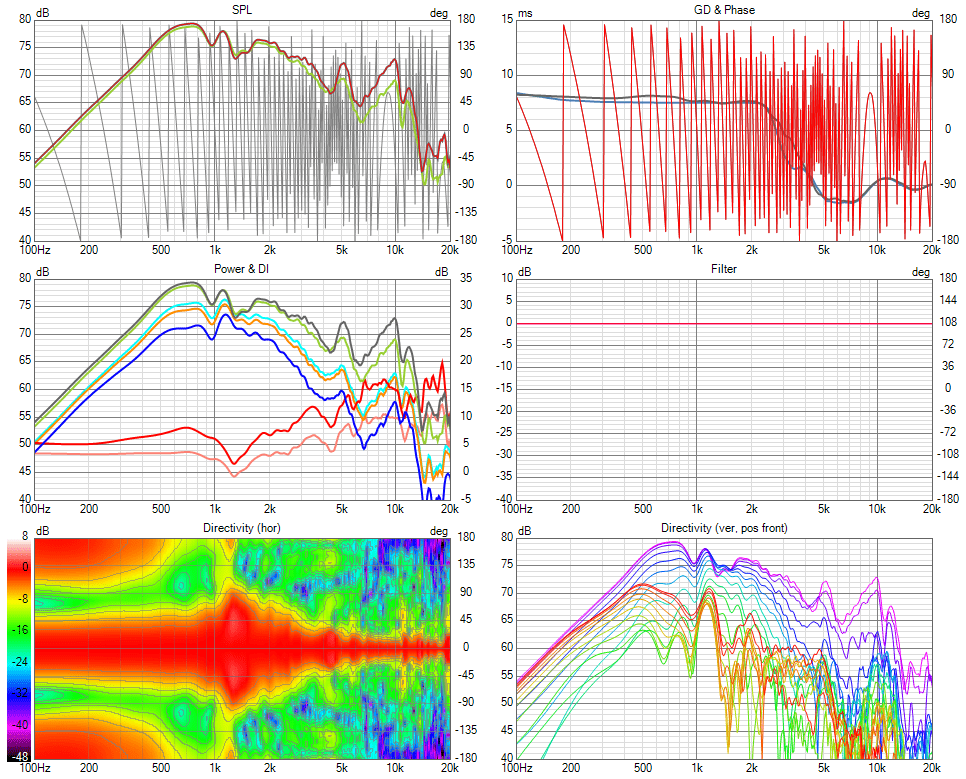Click the flat red 0 dB line in the Filter chart
Image resolution: width=966 pixels, height=779 pixels.
724,323
